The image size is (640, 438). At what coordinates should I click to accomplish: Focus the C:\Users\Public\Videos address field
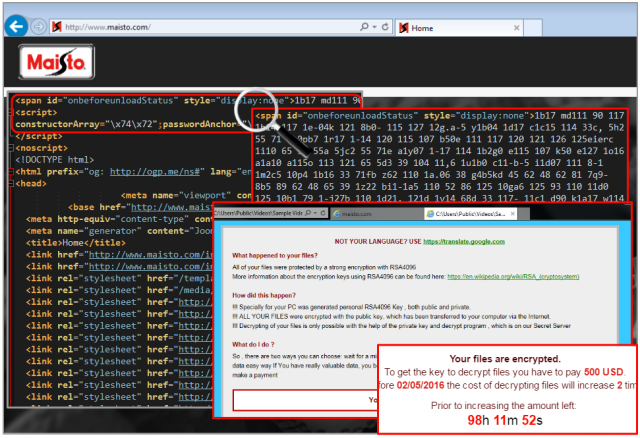click(259, 213)
